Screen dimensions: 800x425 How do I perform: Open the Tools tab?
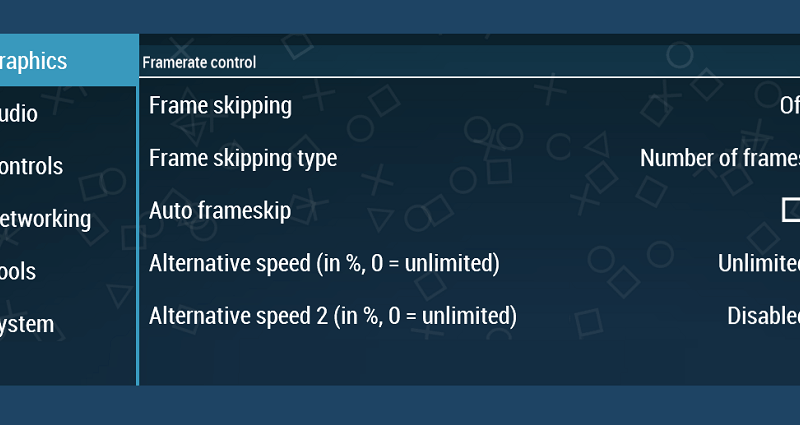(68, 271)
